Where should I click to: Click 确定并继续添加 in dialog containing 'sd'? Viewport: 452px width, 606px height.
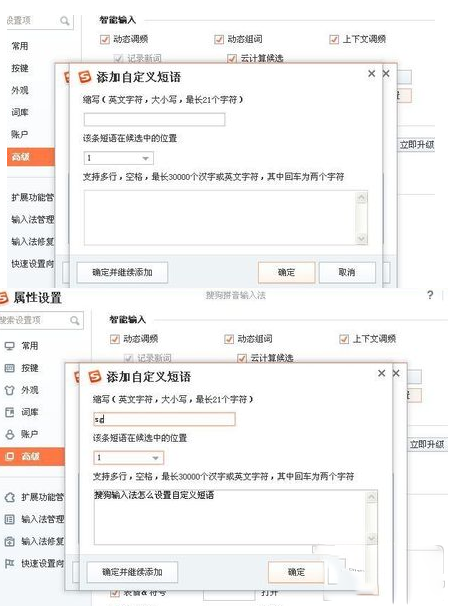click(x=133, y=572)
